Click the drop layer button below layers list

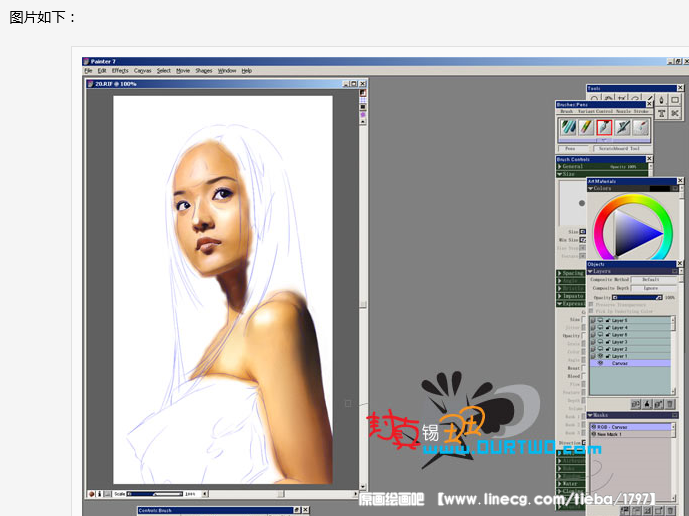click(647, 404)
